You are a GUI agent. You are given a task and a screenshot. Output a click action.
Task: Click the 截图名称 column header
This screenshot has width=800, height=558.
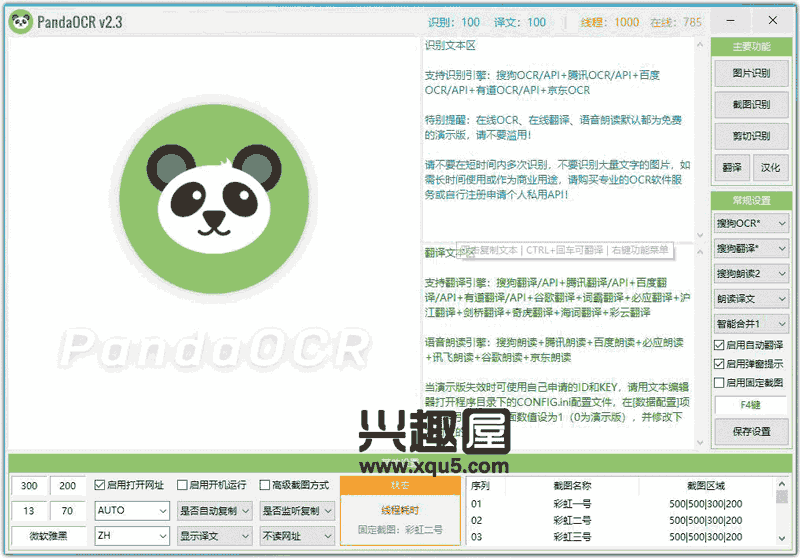tap(572, 486)
